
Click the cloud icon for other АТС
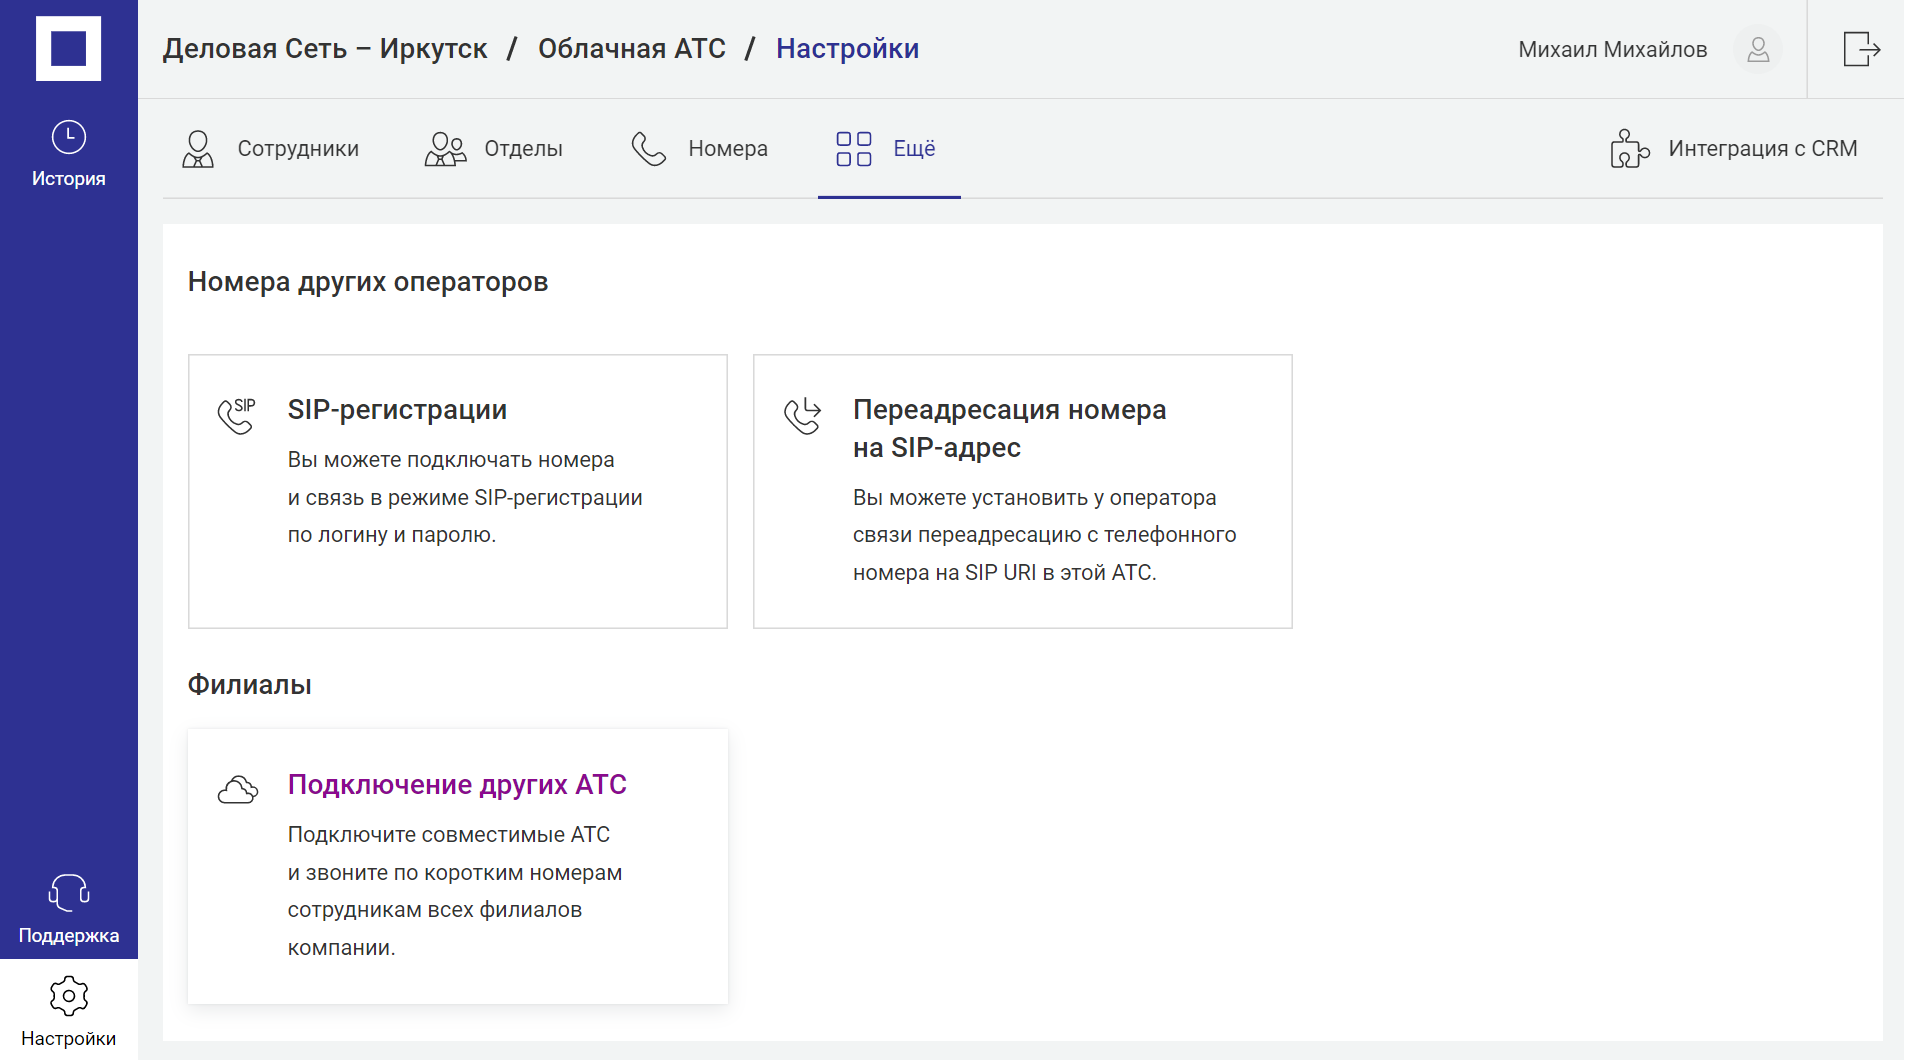point(238,790)
